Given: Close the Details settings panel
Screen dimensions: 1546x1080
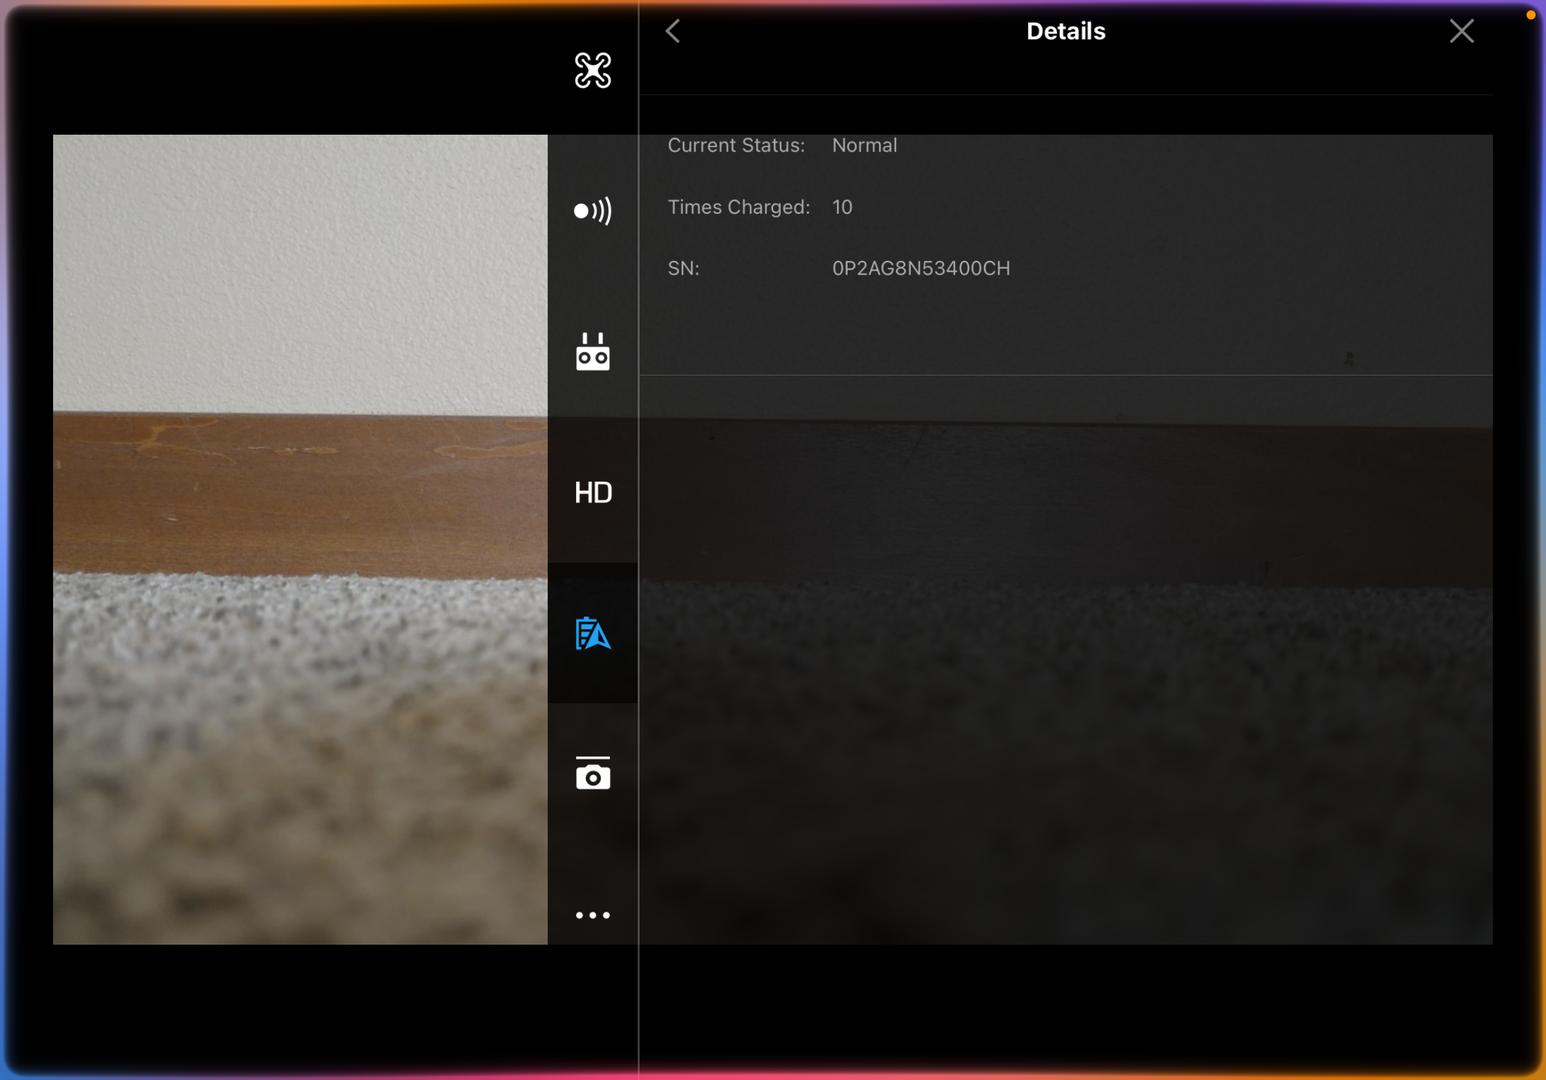Looking at the screenshot, I should point(1462,31).
